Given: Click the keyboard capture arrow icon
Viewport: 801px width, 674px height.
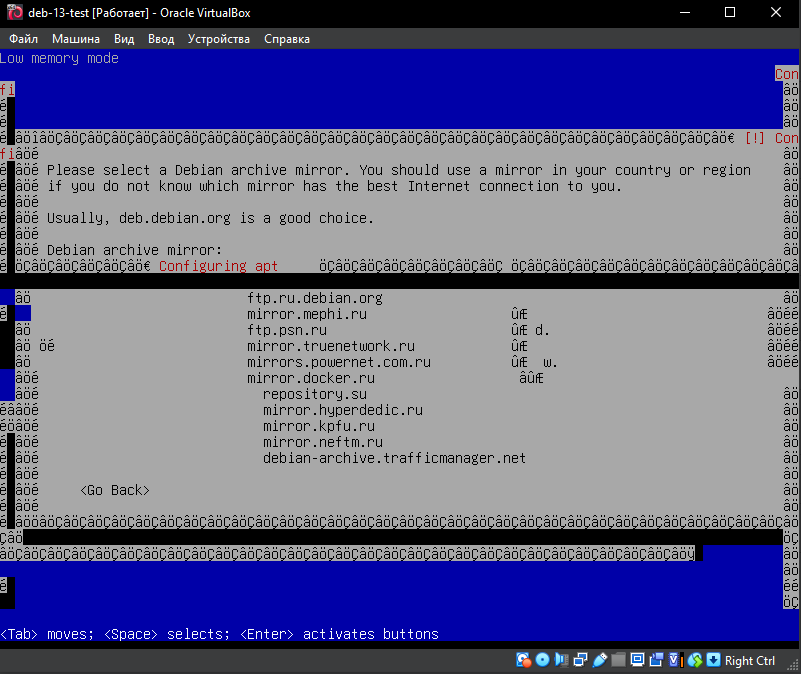Looking at the screenshot, I should (x=713, y=660).
